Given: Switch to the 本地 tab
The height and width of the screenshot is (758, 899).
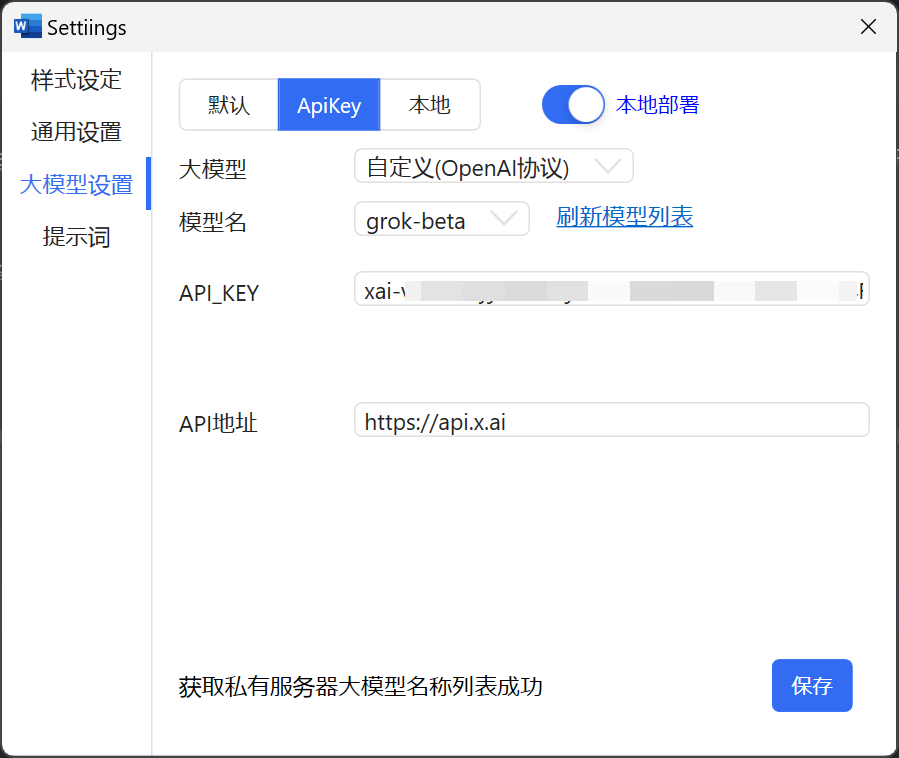Looking at the screenshot, I should (x=430, y=104).
